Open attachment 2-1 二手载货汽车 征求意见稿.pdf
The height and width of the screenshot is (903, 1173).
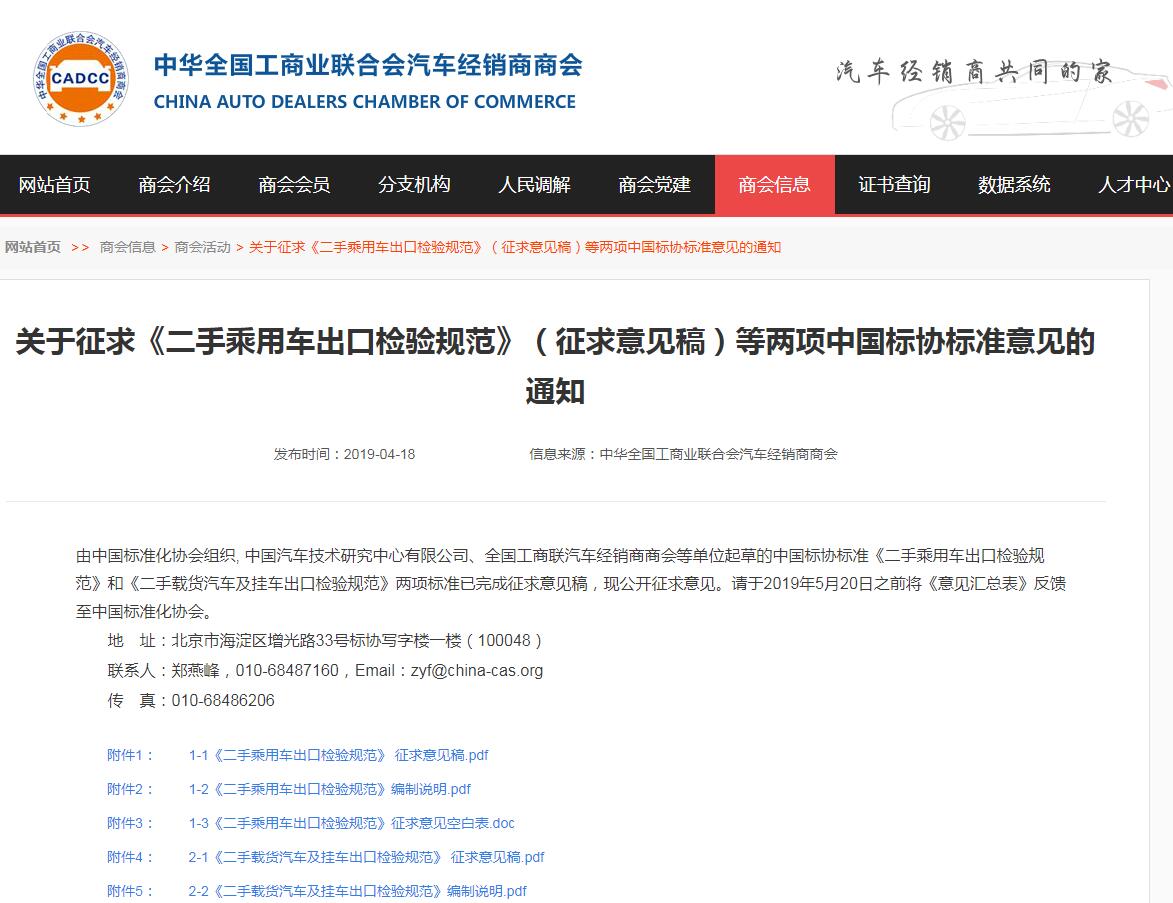pyautogui.click(x=367, y=857)
